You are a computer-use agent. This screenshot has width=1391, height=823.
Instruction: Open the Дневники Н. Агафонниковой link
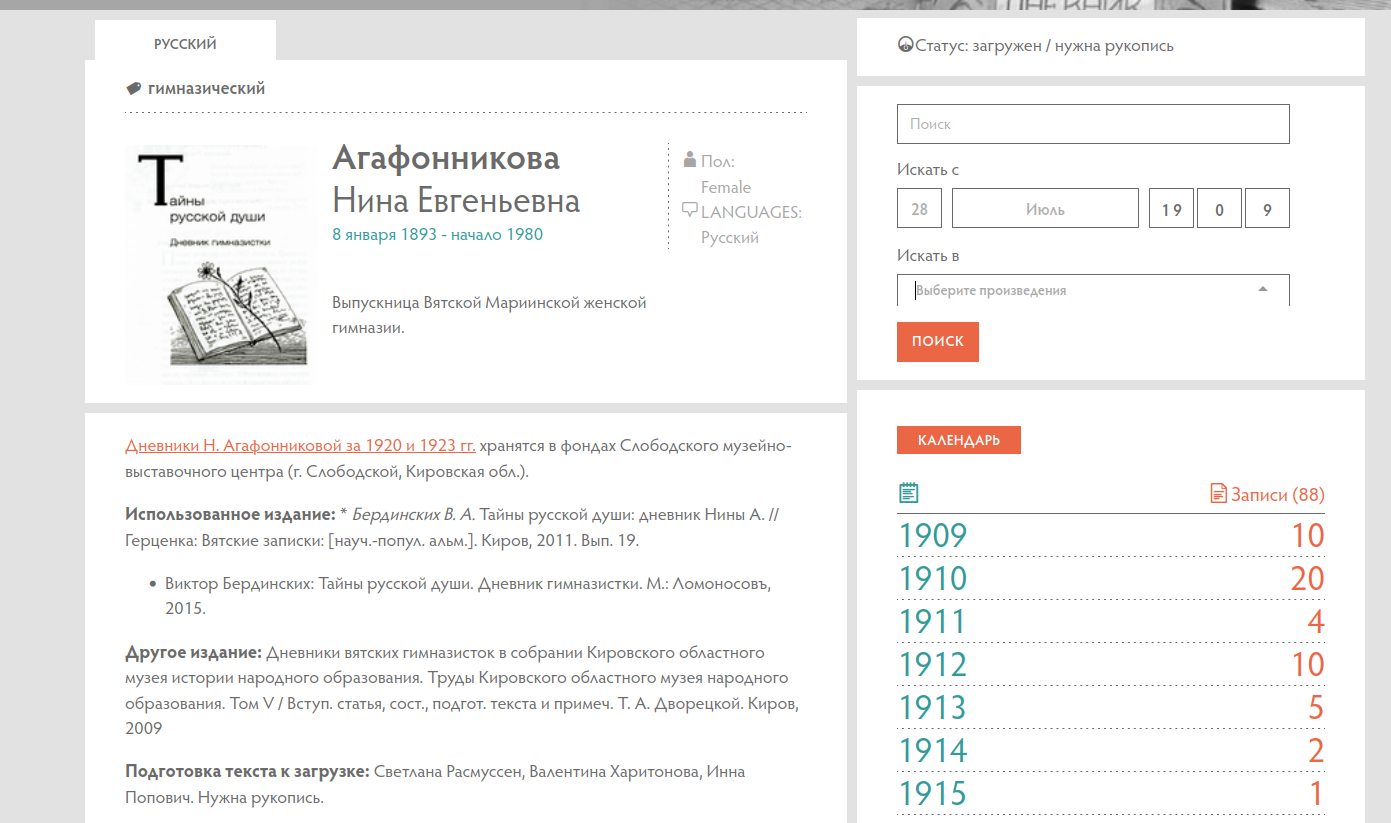pyautogui.click(x=300, y=446)
